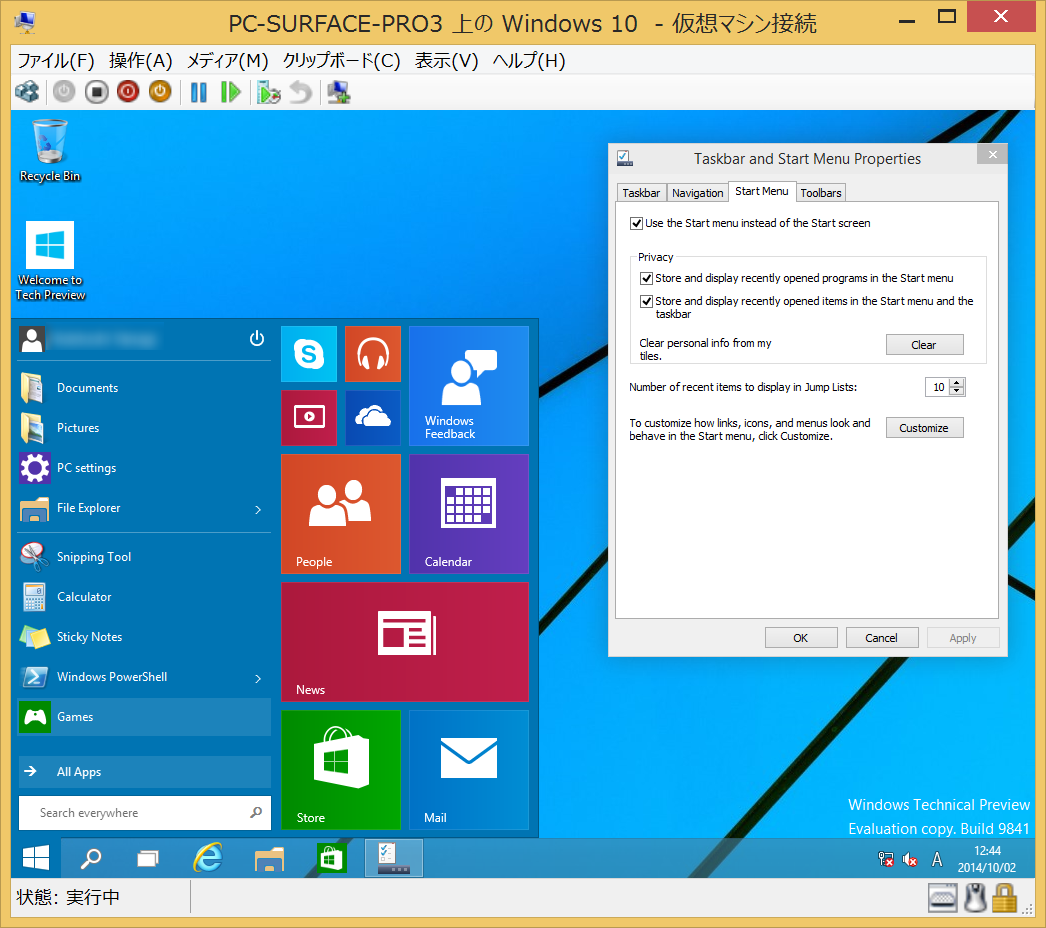Viewport: 1046px width, 928px height.
Task: Open the OneDrive cloud tile
Action: [x=373, y=418]
